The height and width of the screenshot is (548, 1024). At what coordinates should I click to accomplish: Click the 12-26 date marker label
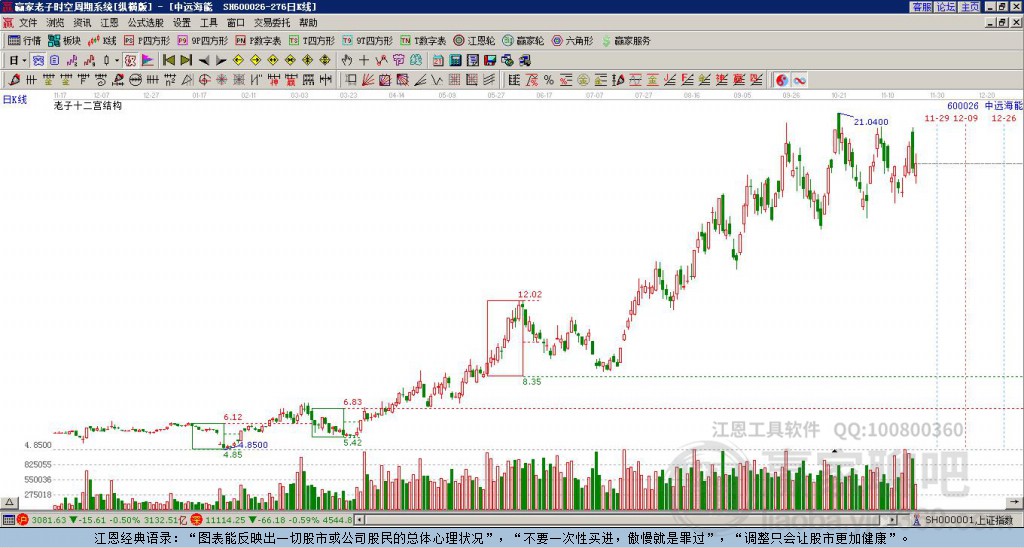[1004, 118]
